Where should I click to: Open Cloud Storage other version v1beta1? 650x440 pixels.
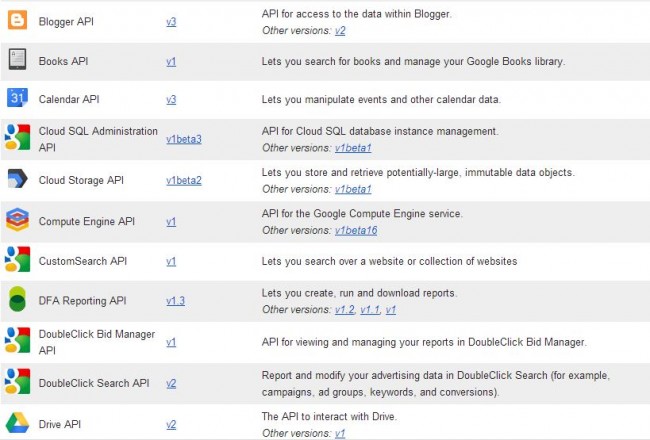coord(353,189)
